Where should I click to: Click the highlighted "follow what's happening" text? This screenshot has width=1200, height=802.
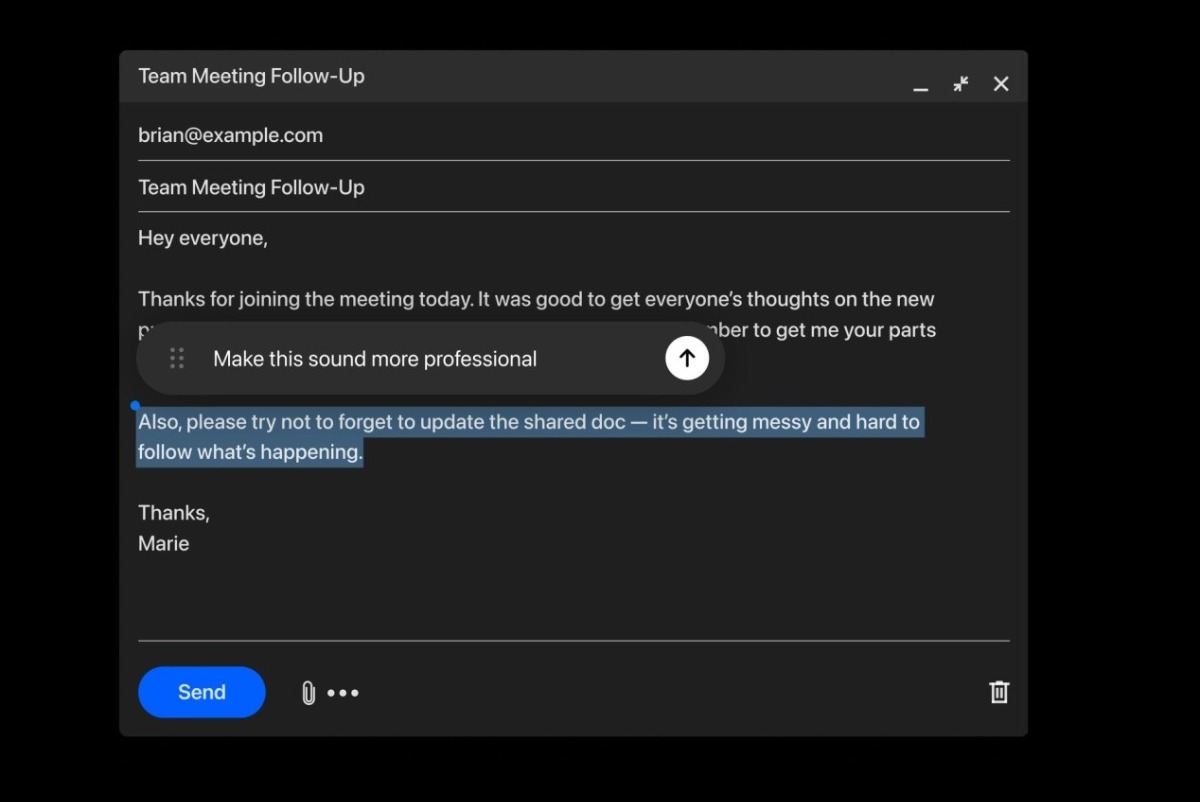point(250,452)
